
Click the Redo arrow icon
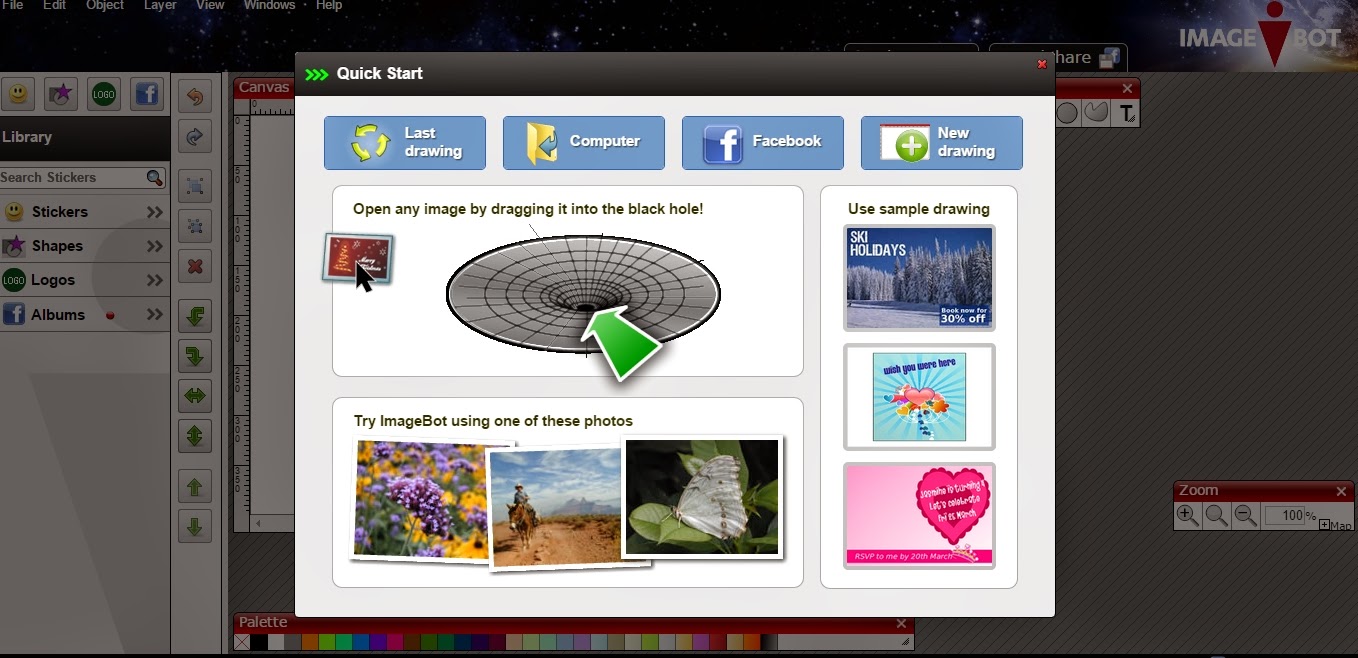click(195, 136)
